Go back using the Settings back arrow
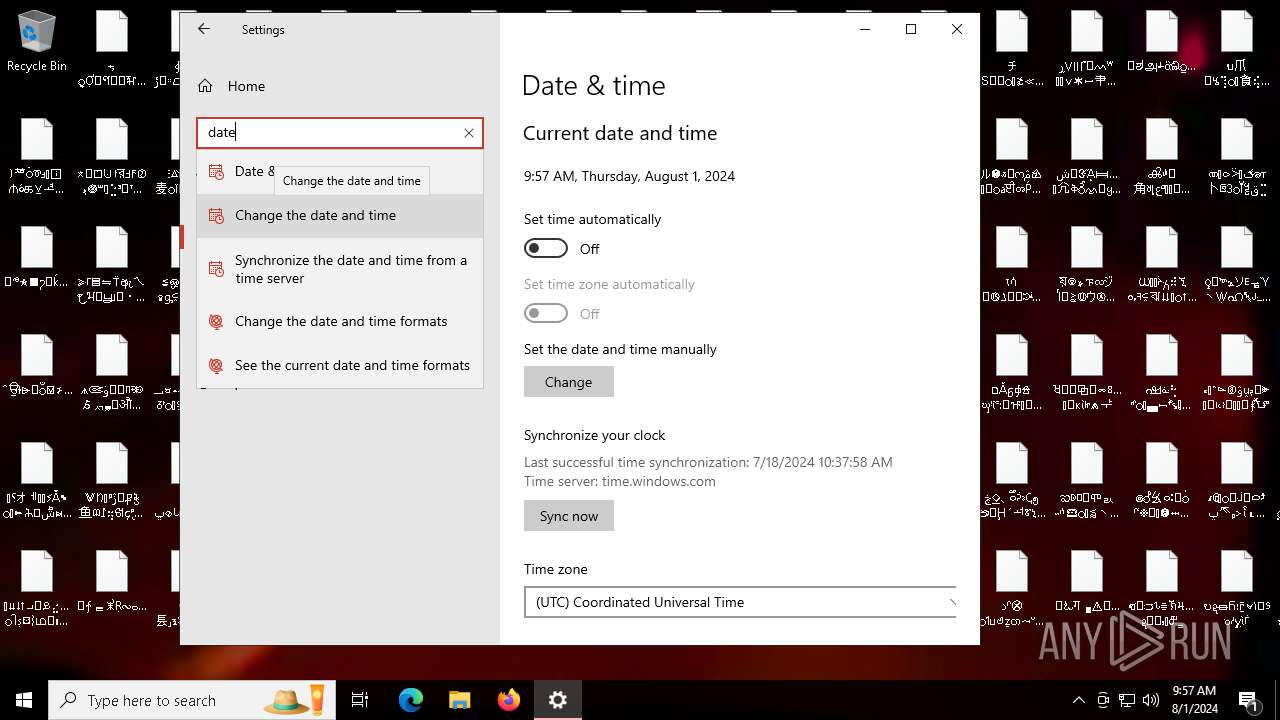This screenshot has width=1280, height=720. coord(204,29)
